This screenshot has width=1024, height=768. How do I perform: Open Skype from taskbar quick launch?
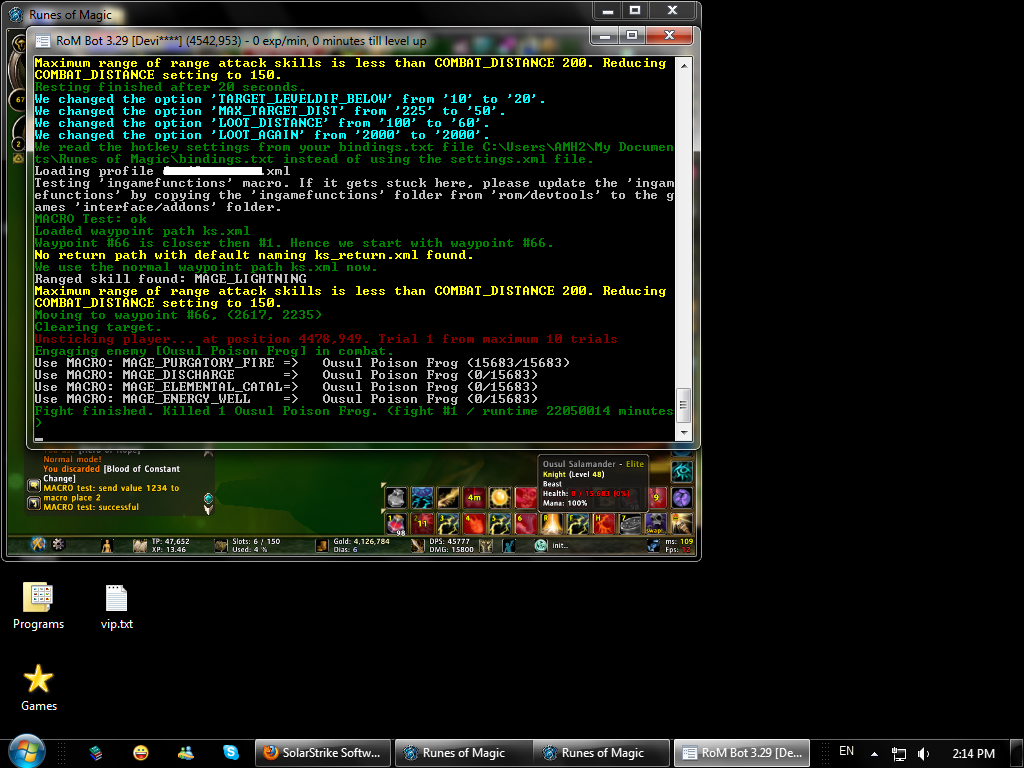click(x=231, y=752)
